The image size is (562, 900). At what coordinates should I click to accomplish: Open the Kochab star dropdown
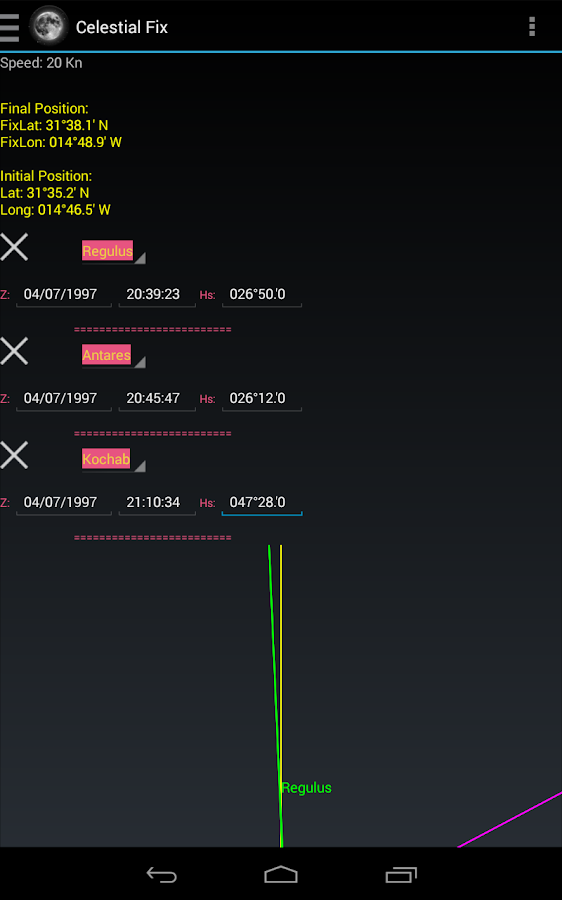[x=113, y=459]
